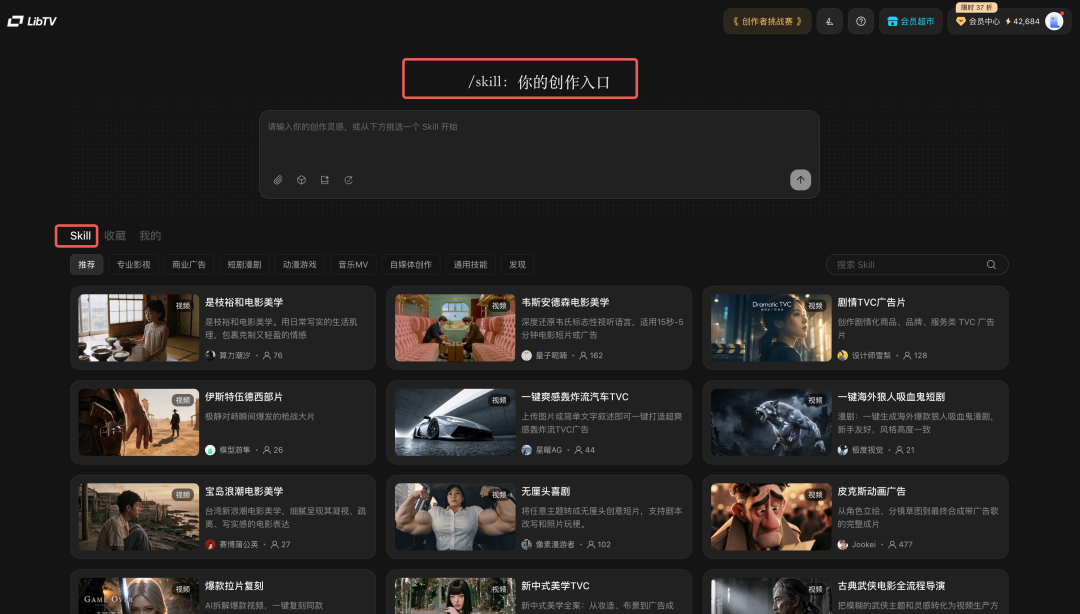Switch to the Skill tab
The height and width of the screenshot is (614, 1080).
click(80, 236)
